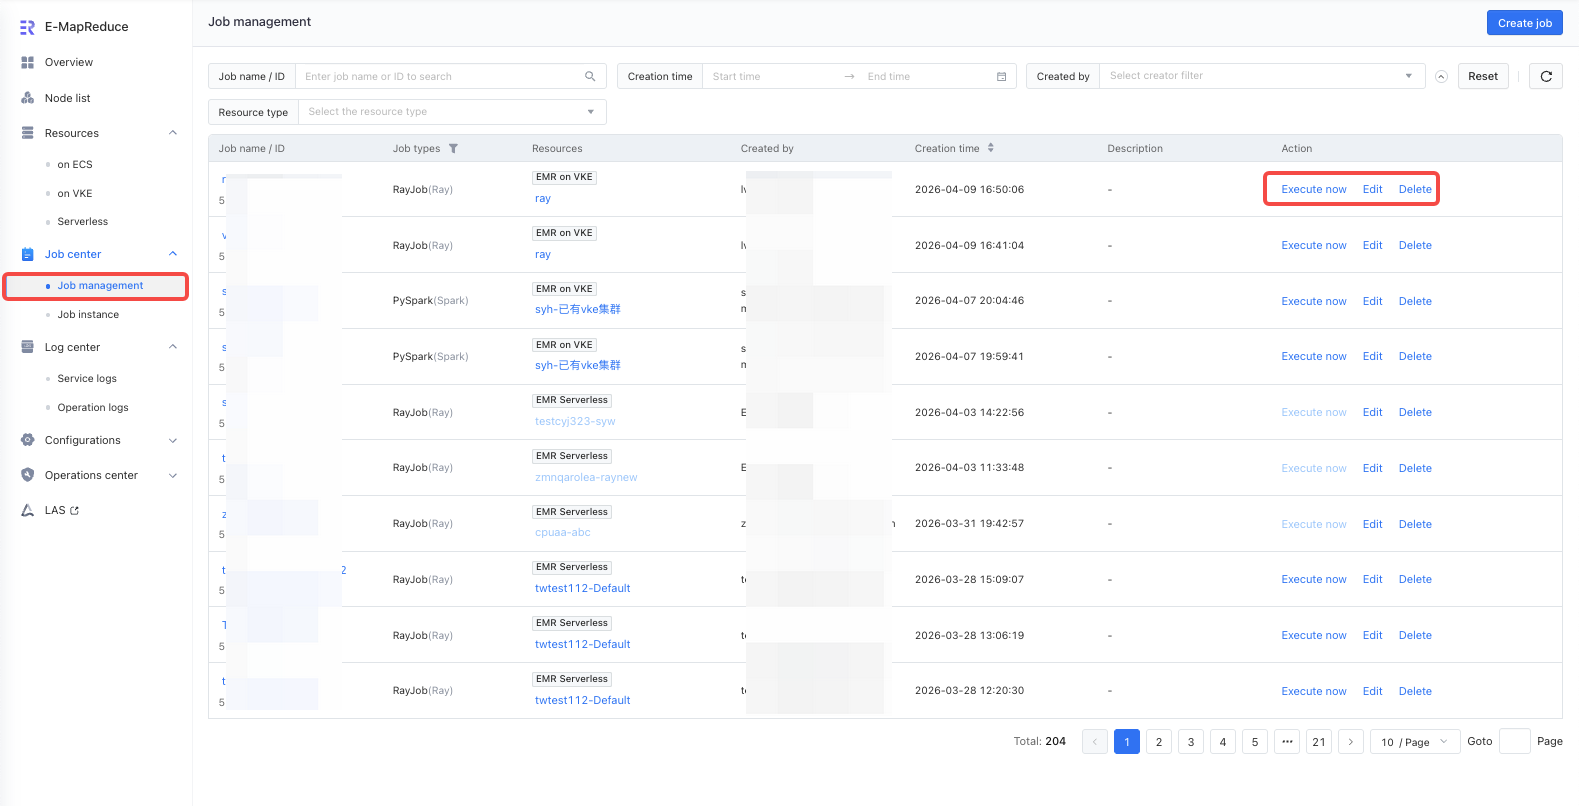Click the refresh icon button
The height and width of the screenshot is (806, 1579).
click(1546, 76)
